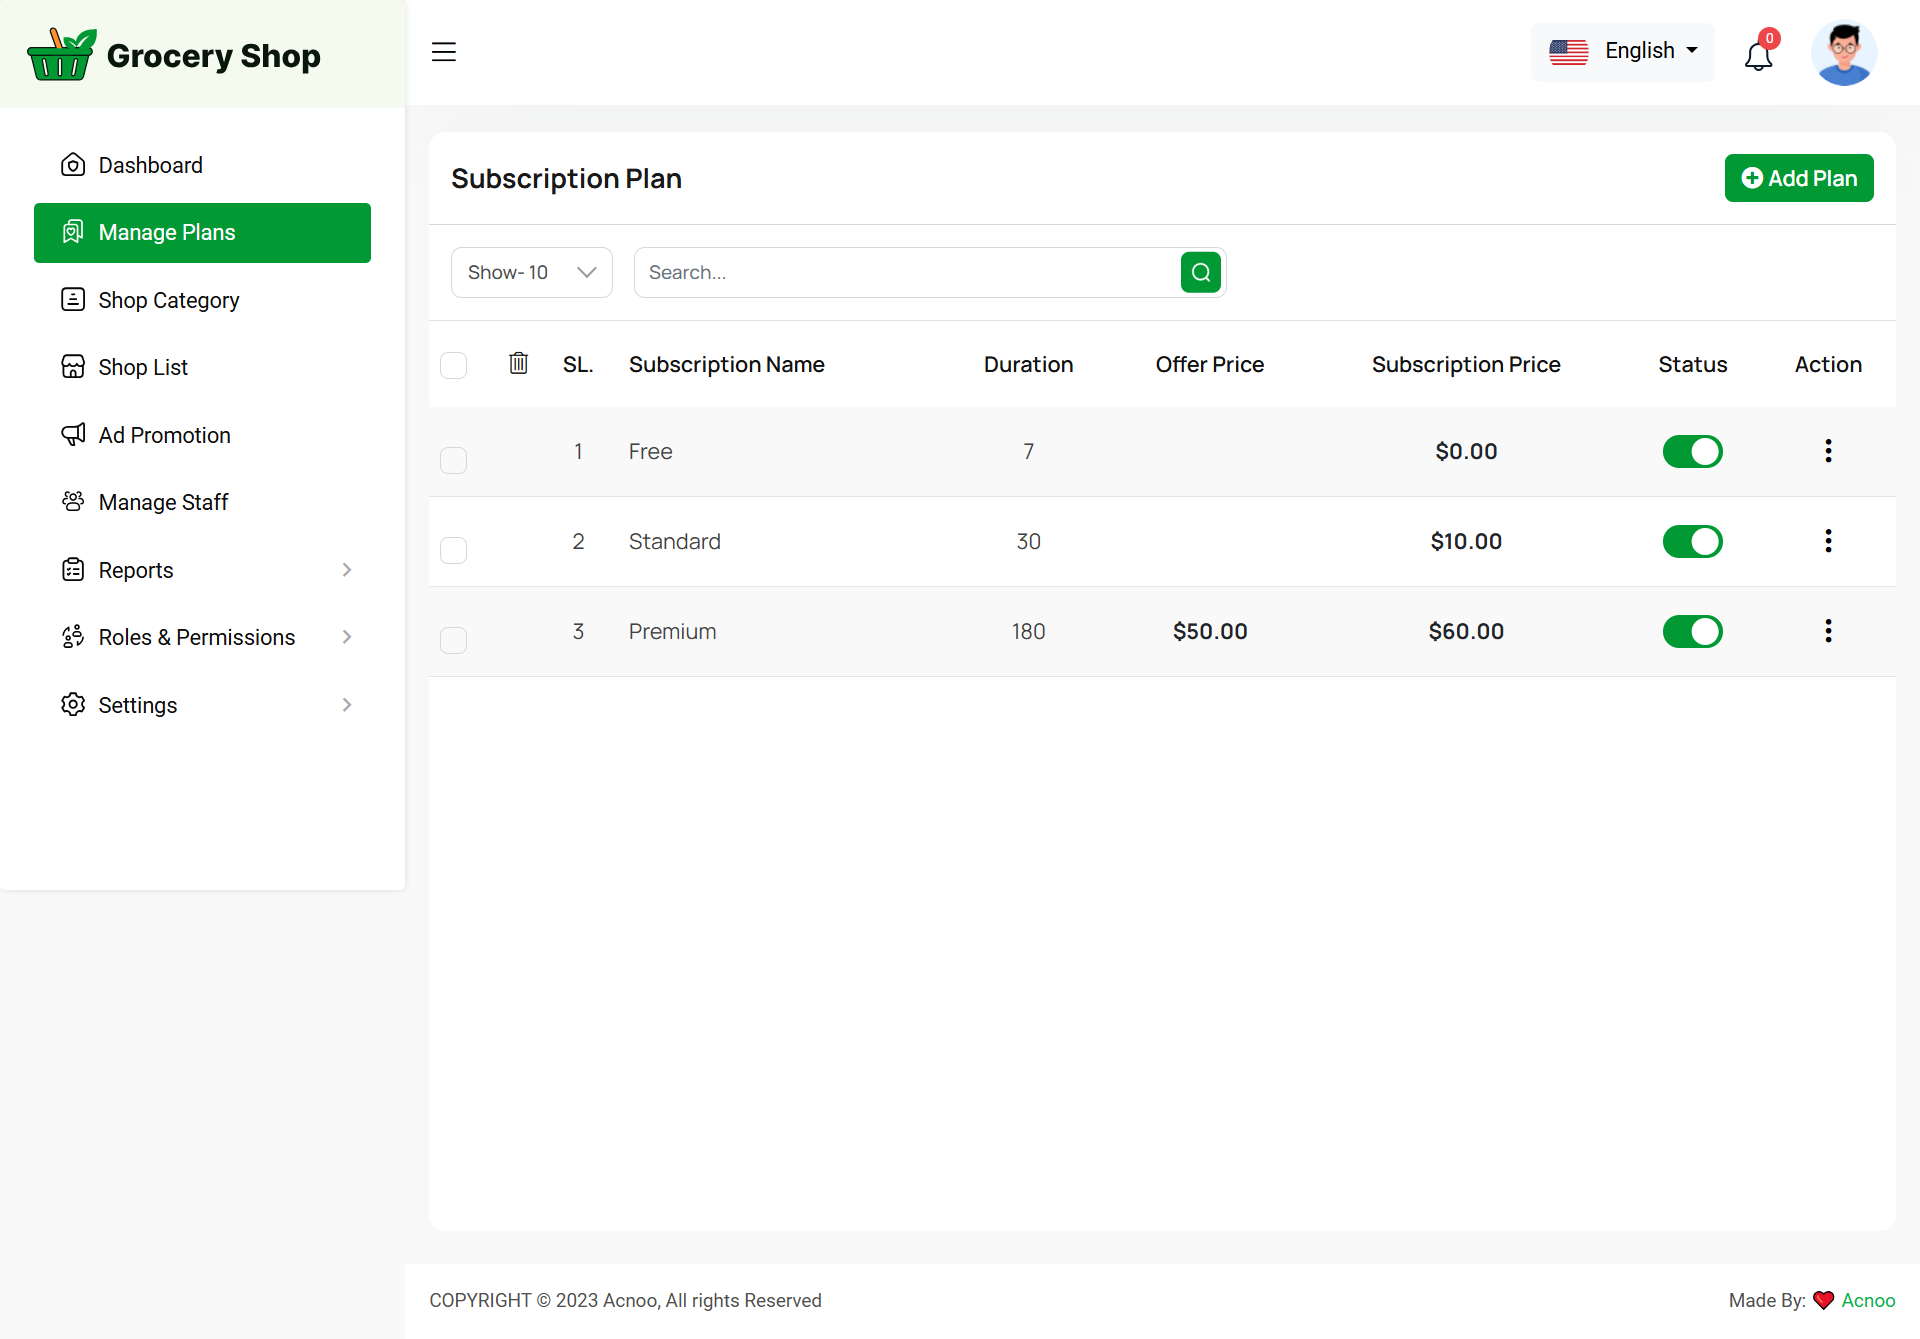Follow the Acnoo footer link
The height and width of the screenshot is (1339, 1920).
coord(1868,1300)
